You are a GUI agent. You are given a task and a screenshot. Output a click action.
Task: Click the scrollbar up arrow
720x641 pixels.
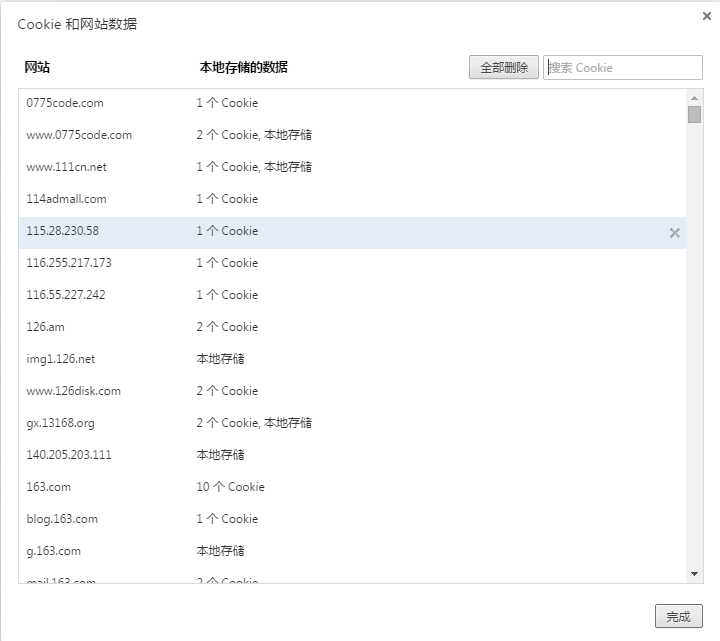694,98
